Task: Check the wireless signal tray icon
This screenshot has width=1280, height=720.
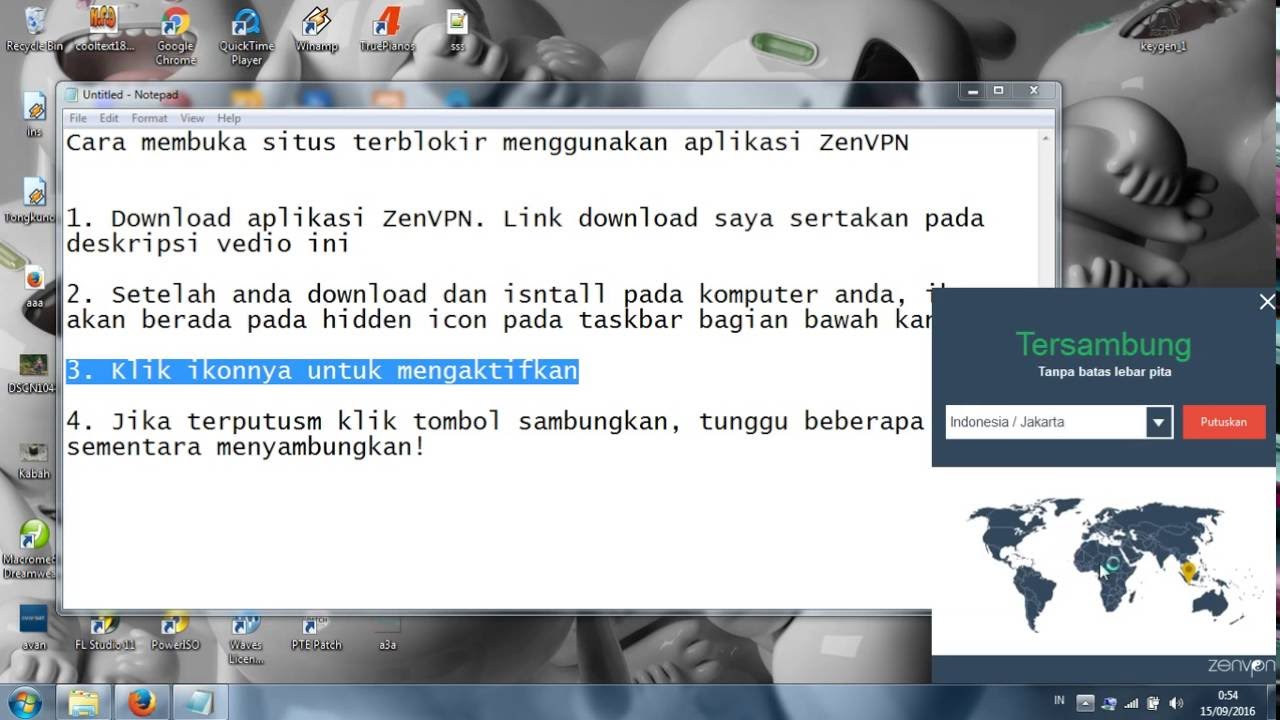Action: click(x=1132, y=703)
